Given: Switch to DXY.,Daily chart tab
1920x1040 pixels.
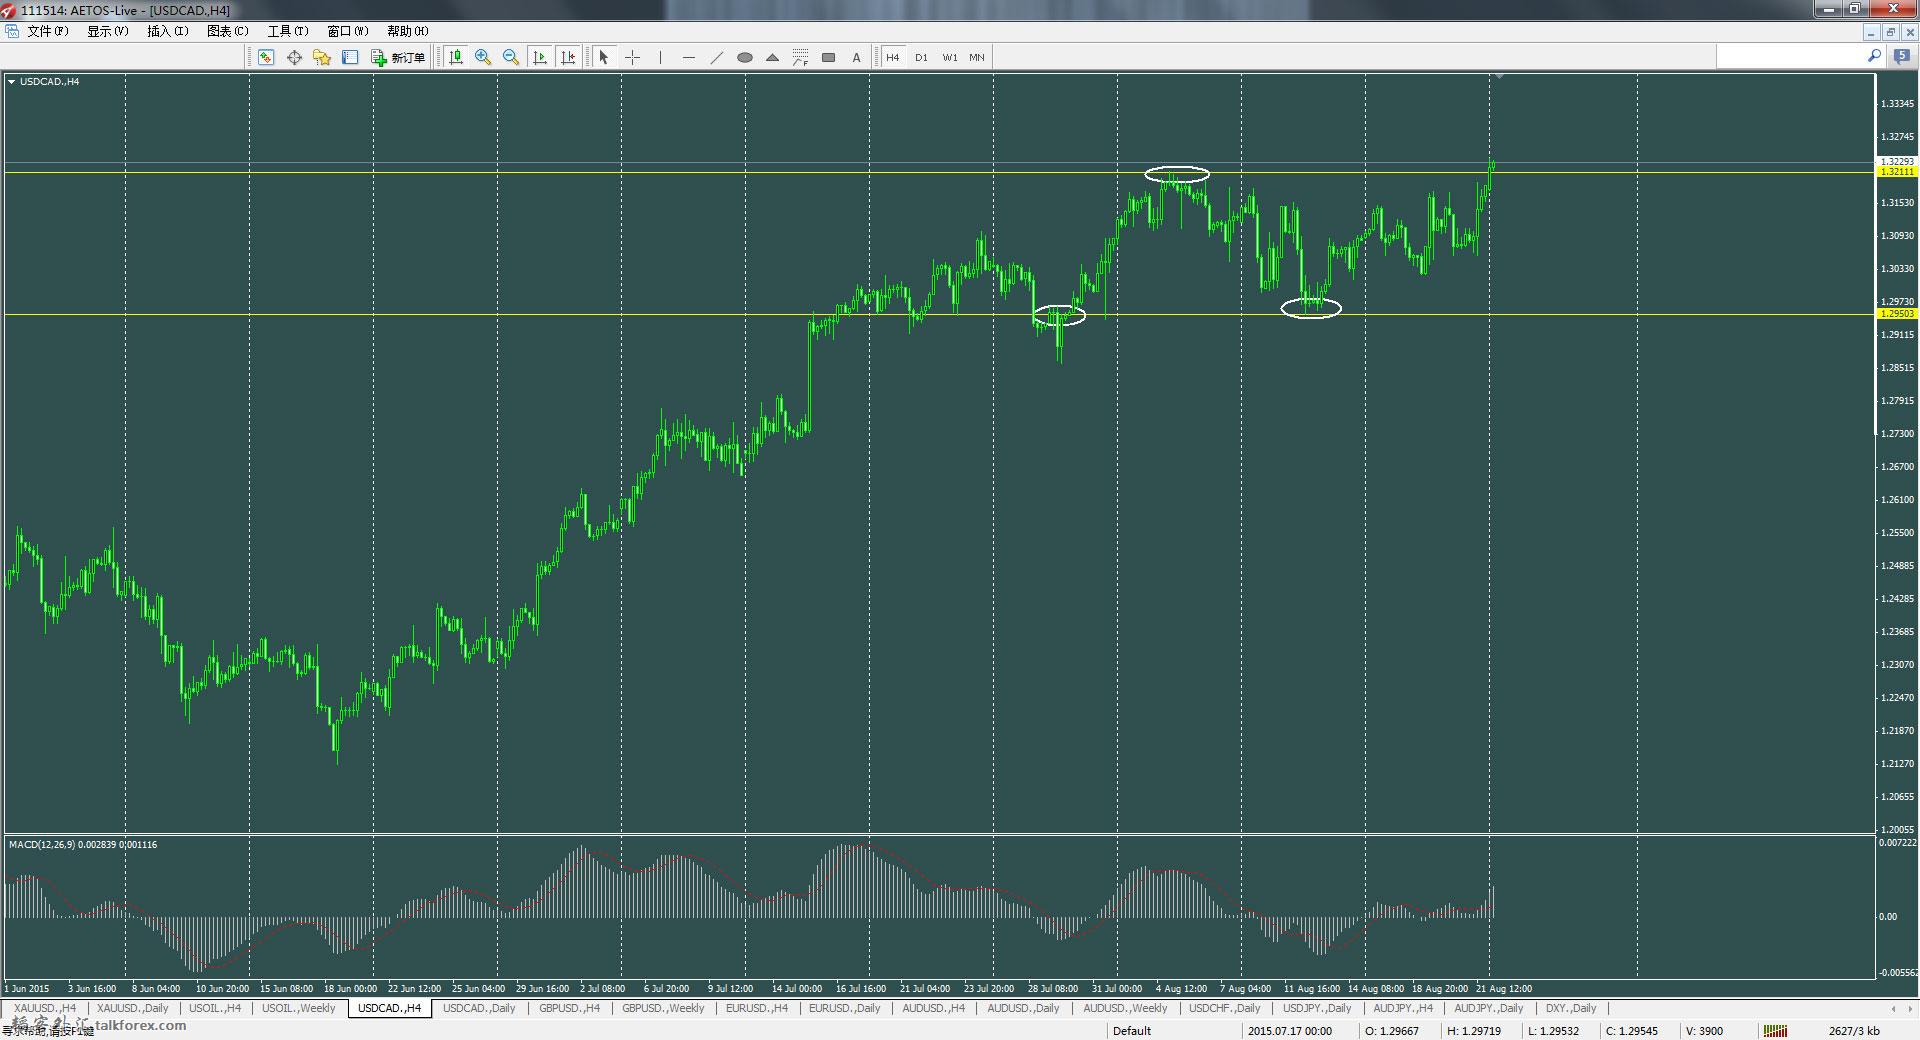Looking at the screenshot, I should 1571,1008.
